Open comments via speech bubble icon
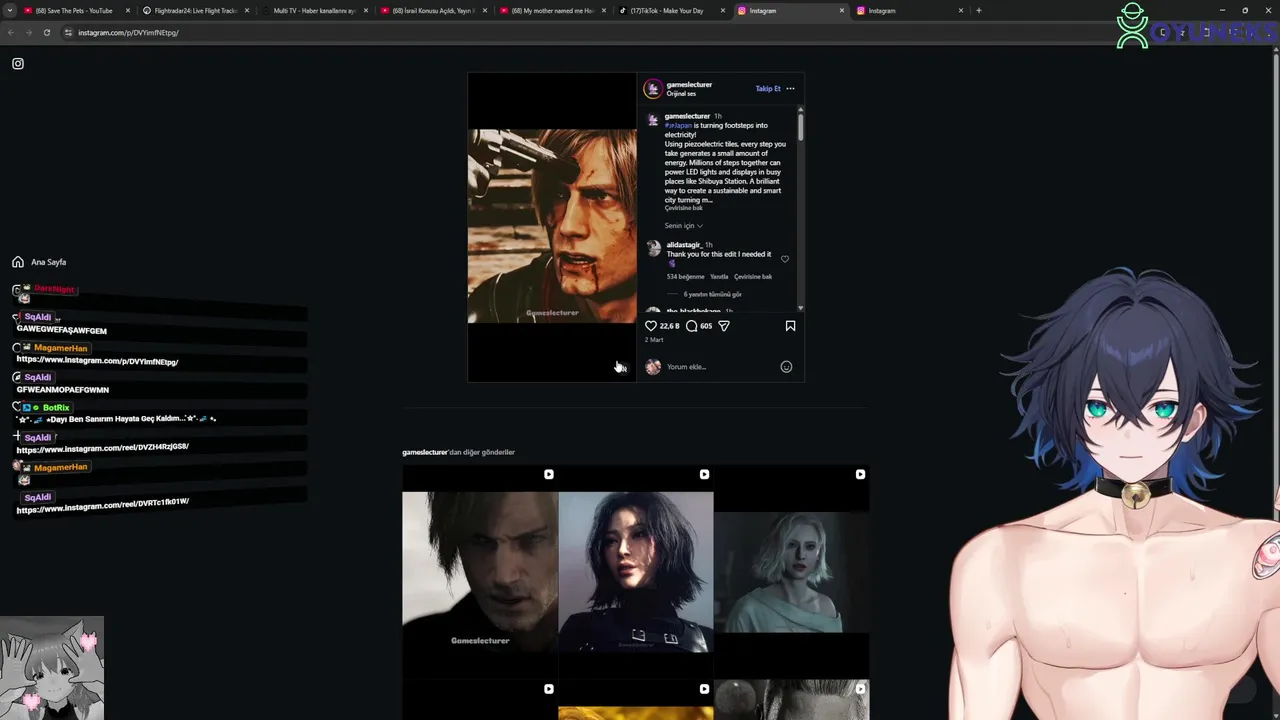Screen dimensions: 1280x720 [691, 326]
